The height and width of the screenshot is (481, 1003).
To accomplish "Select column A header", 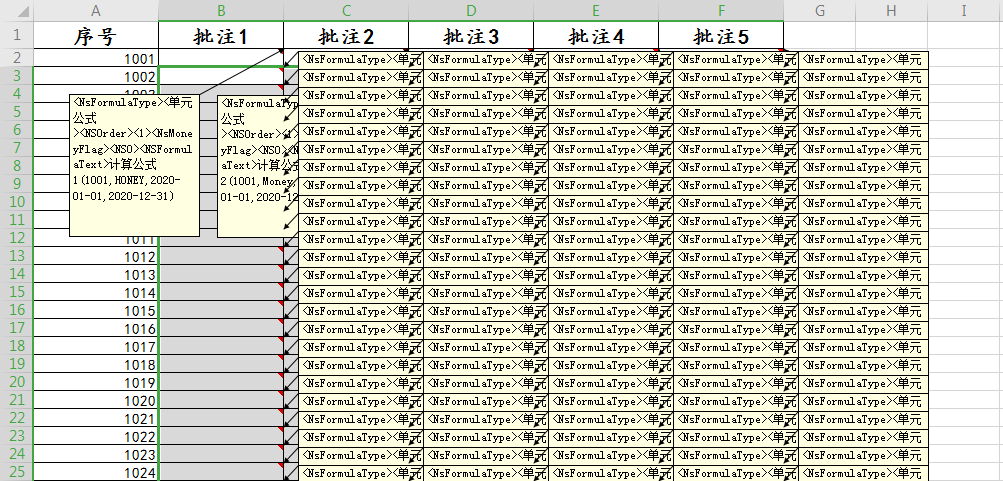I will (x=96, y=10).
